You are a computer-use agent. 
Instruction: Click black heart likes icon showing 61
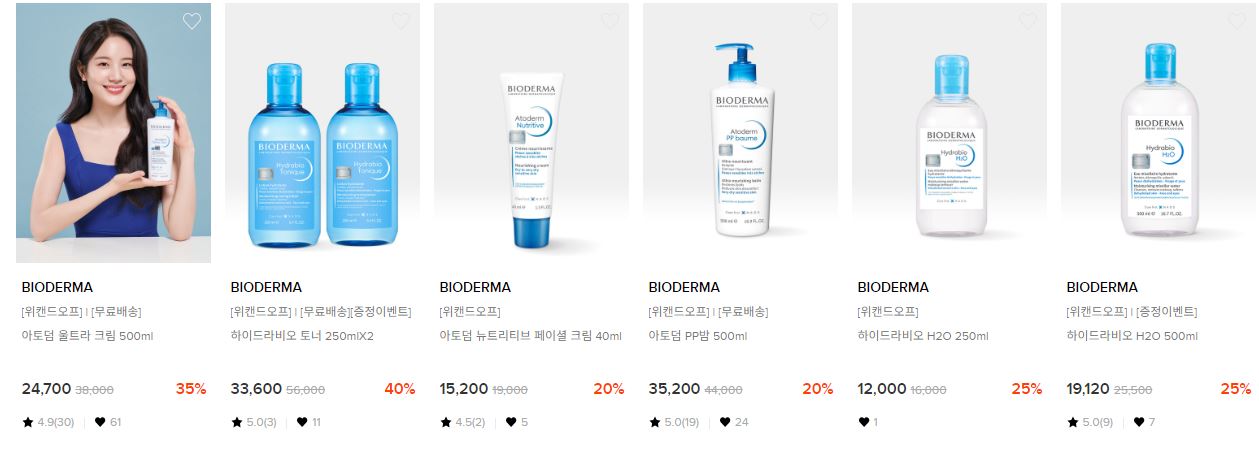click(100, 422)
